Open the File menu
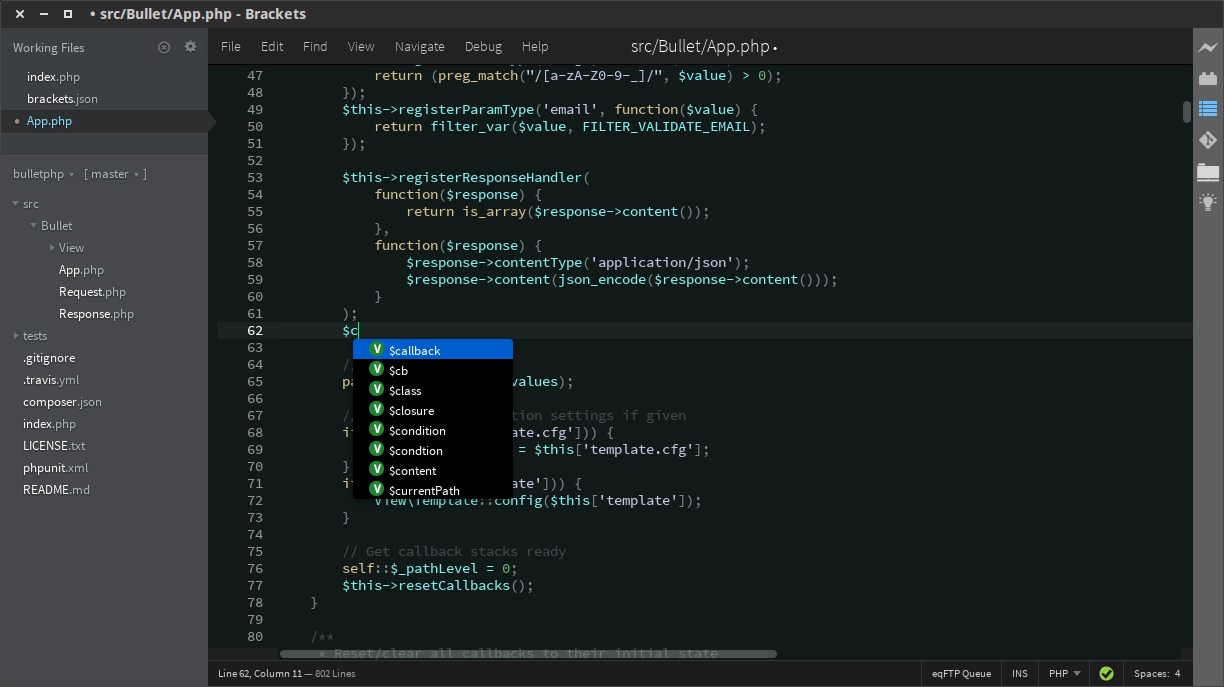Image resolution: width=1224 pixels, height=687 pixels. [x=231, y=46]
